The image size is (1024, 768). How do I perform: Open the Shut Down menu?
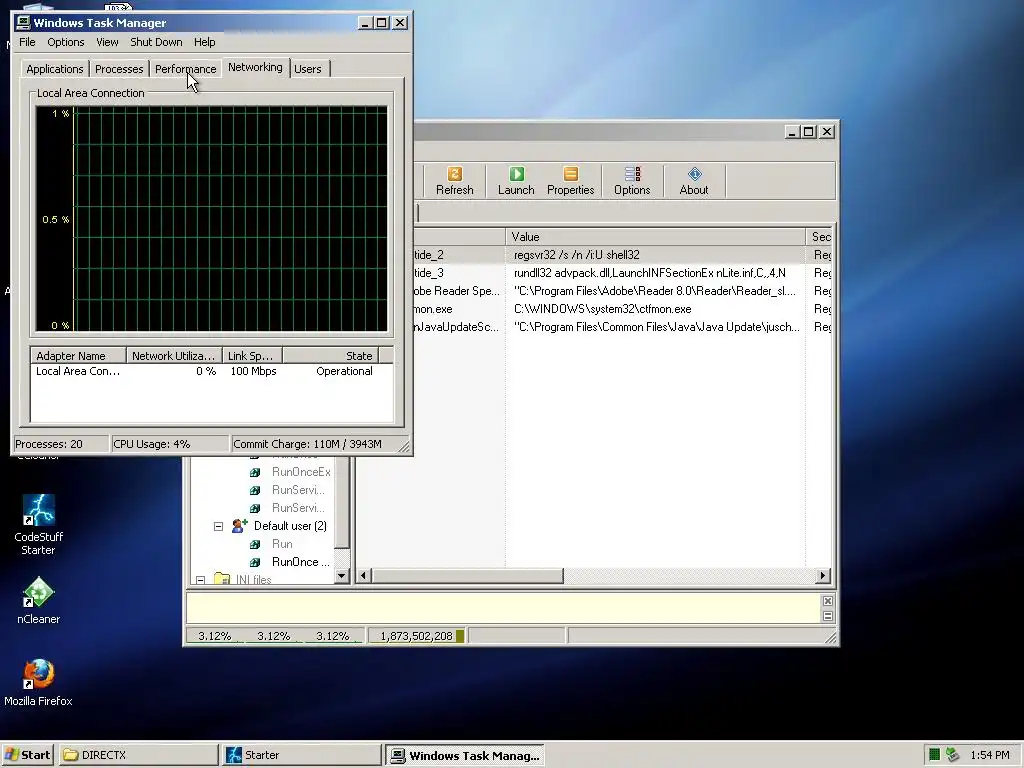click(x=156, y=42)
